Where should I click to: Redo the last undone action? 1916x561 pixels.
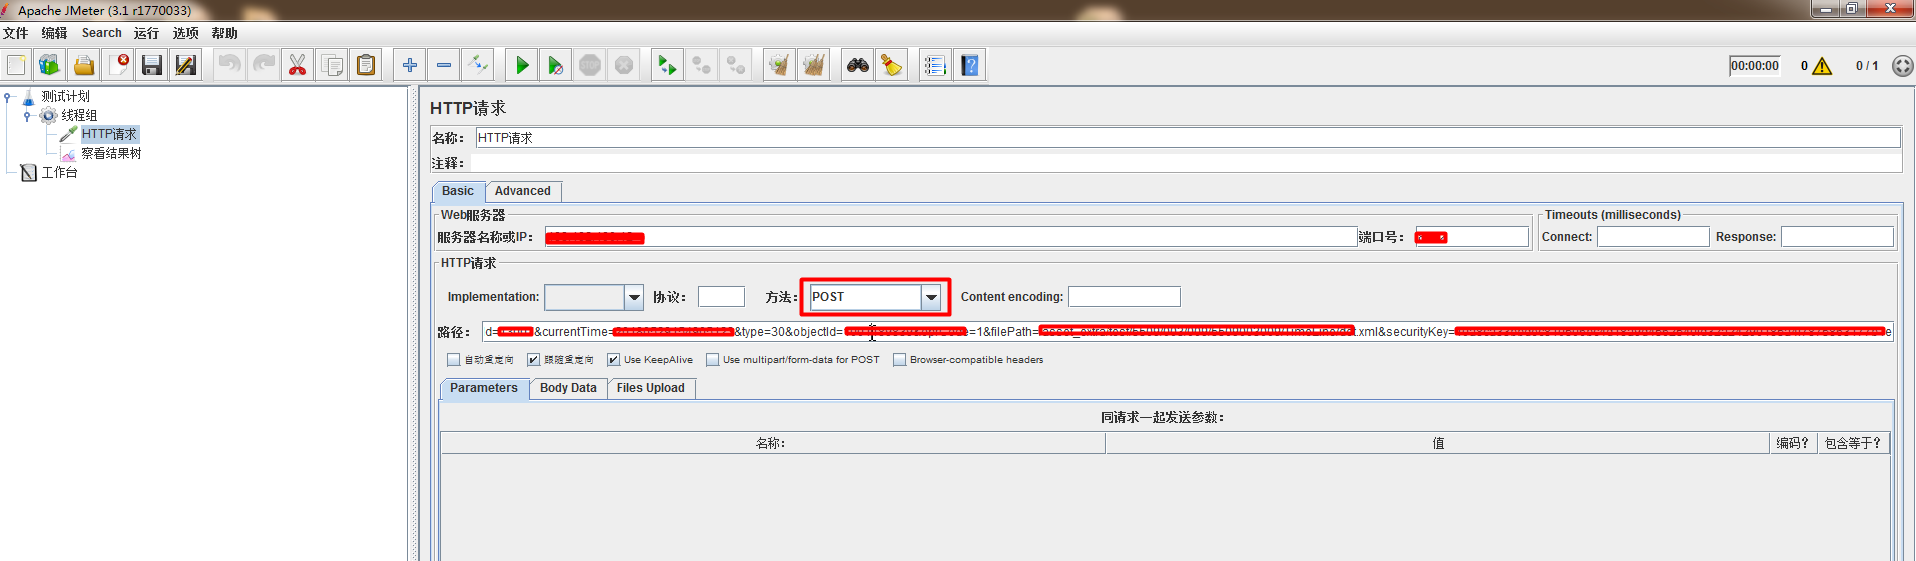[264, 66]
